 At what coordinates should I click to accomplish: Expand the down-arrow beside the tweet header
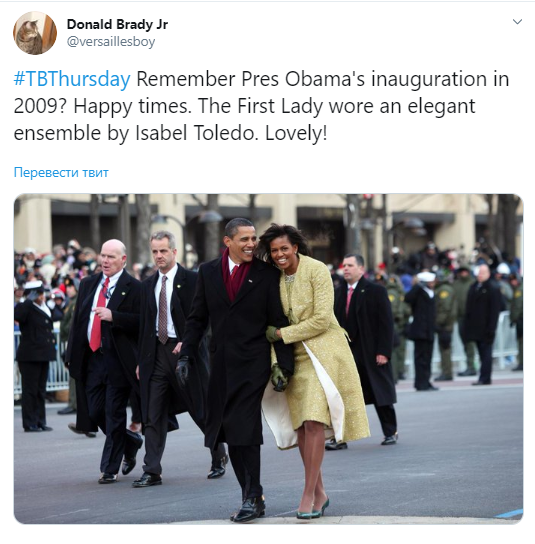coord(517,22)
